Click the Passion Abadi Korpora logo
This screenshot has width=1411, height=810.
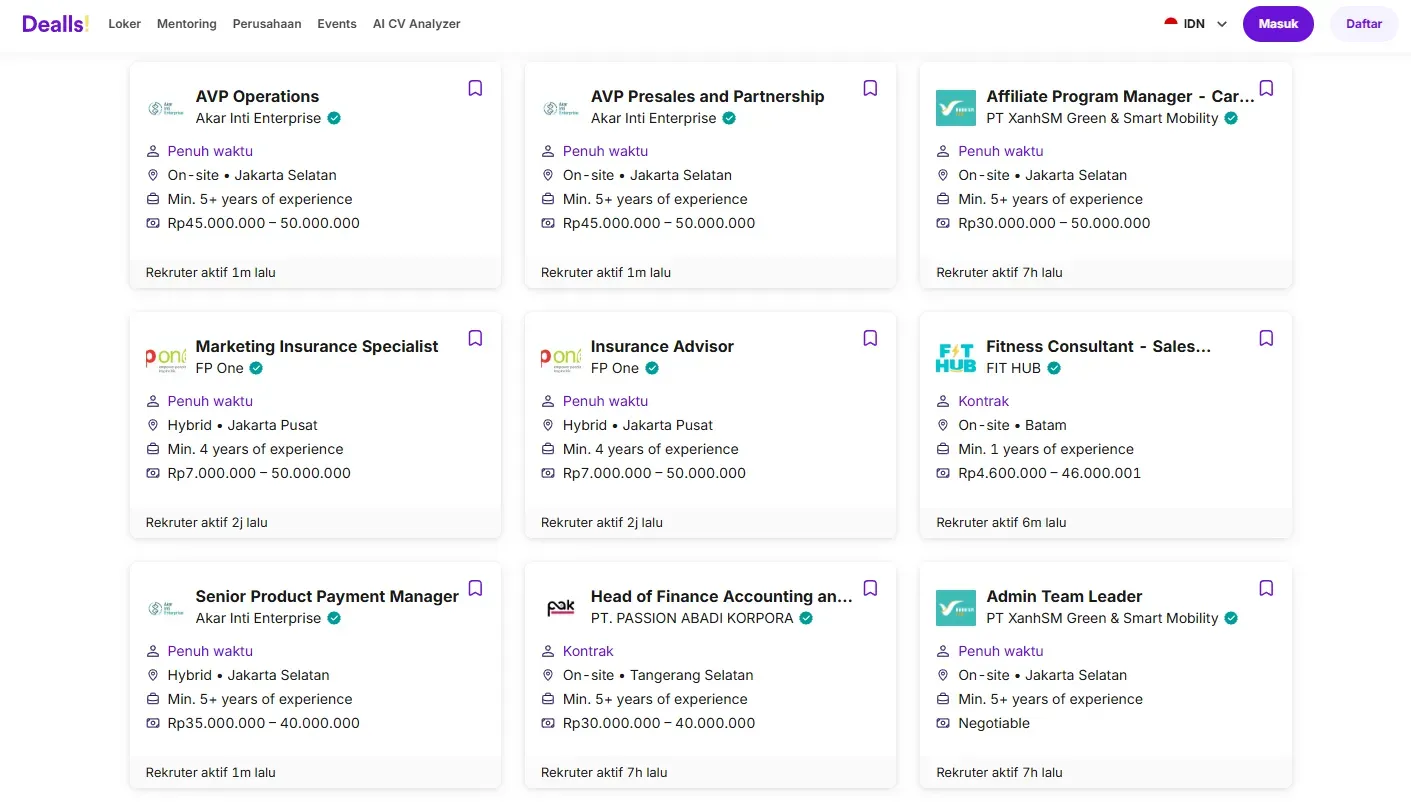point(561,608)
